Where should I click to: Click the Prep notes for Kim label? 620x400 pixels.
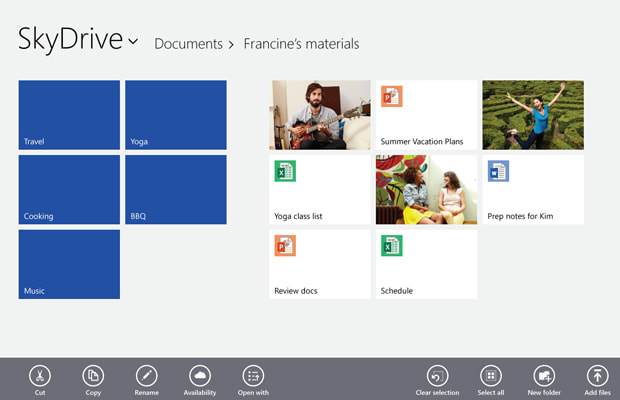tap(520, 216)
